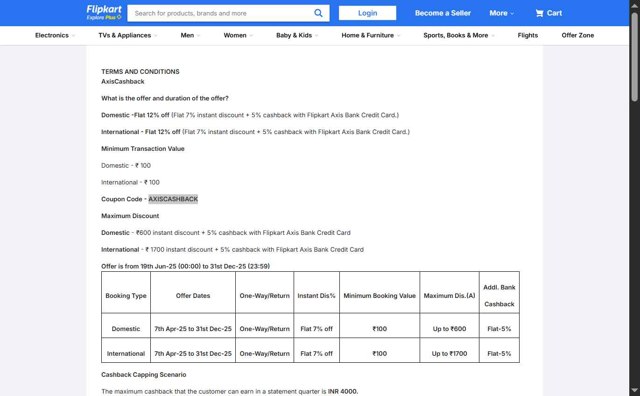Open the Flights menu item
The image size is (640, 396).
(x=527, y=36)
